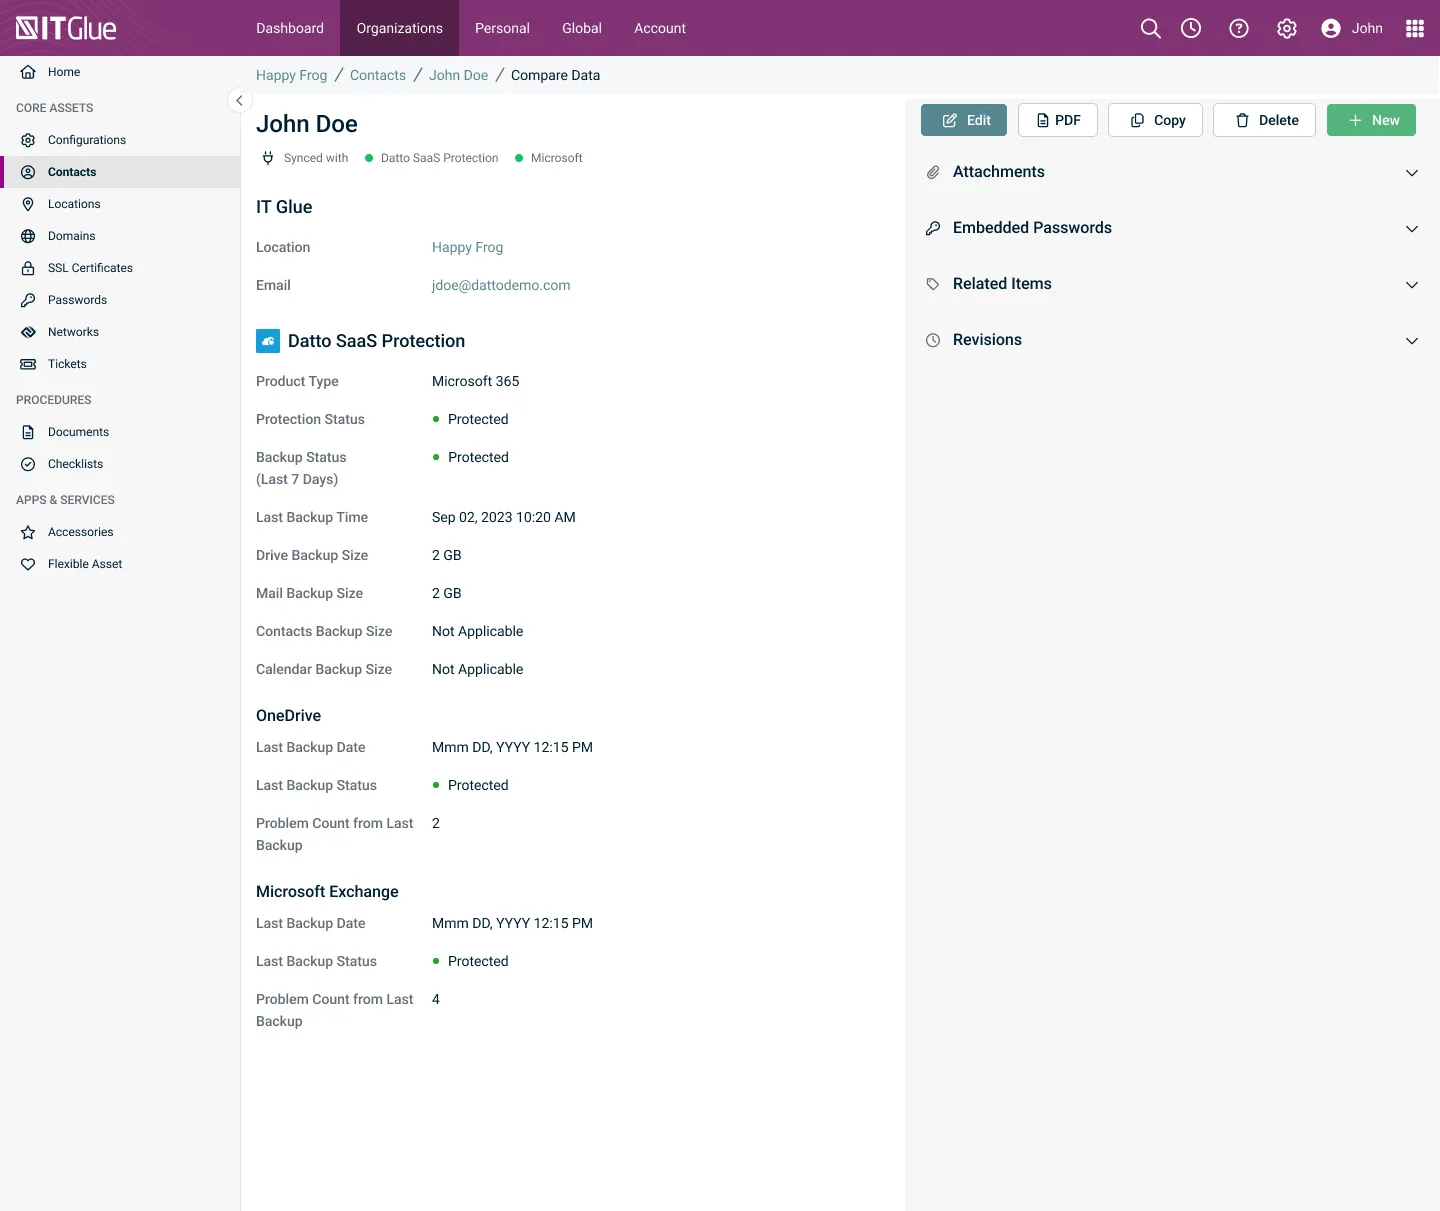Expand the Related Items panel
The image size is (1440, 1211).
click(1411, 284)
